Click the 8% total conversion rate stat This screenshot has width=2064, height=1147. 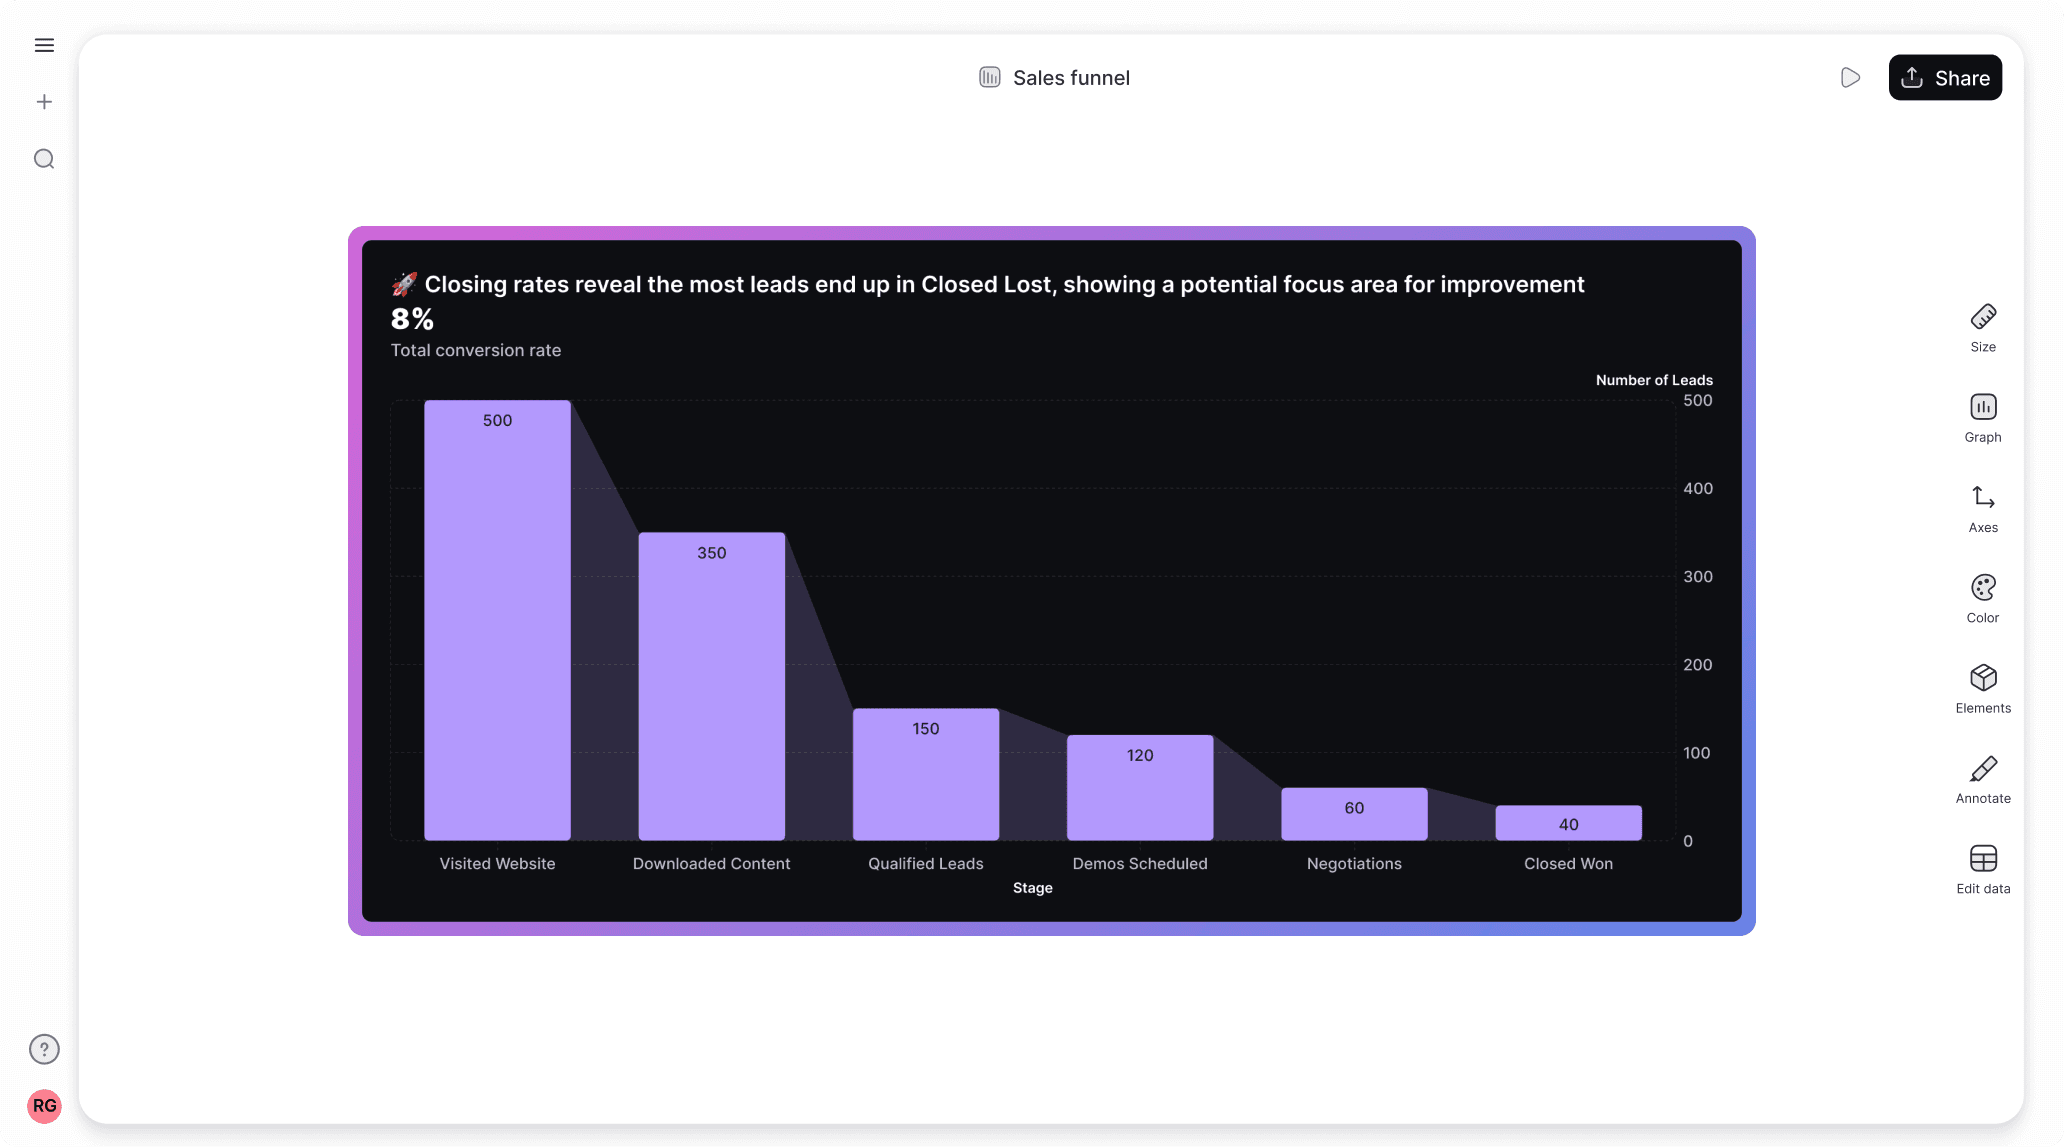(411, 318)
